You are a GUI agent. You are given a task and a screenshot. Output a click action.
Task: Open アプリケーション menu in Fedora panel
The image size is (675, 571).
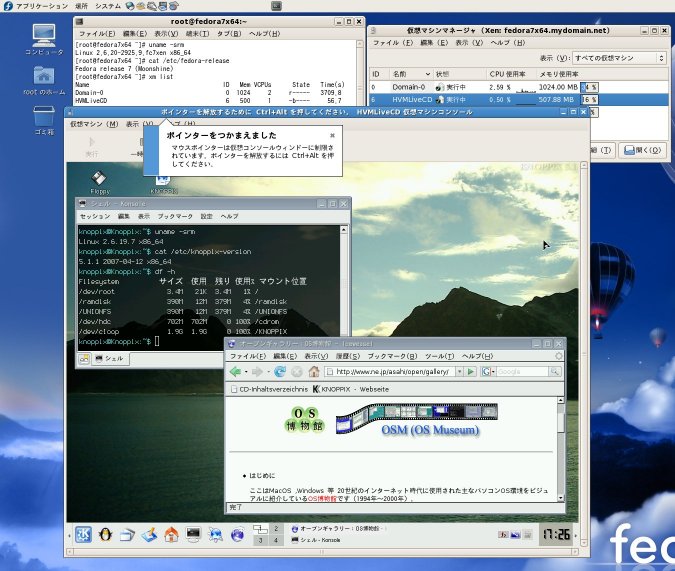(42, 6)
